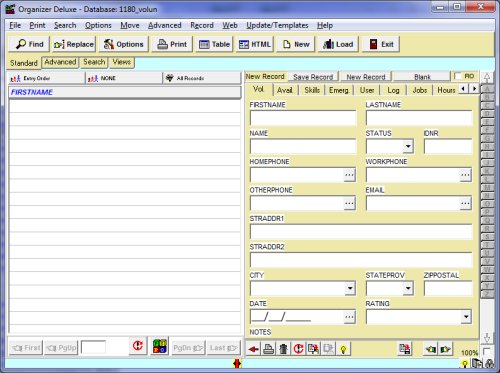
Task: Open the NONE secondary sort selector
Action: coord(124,78)
